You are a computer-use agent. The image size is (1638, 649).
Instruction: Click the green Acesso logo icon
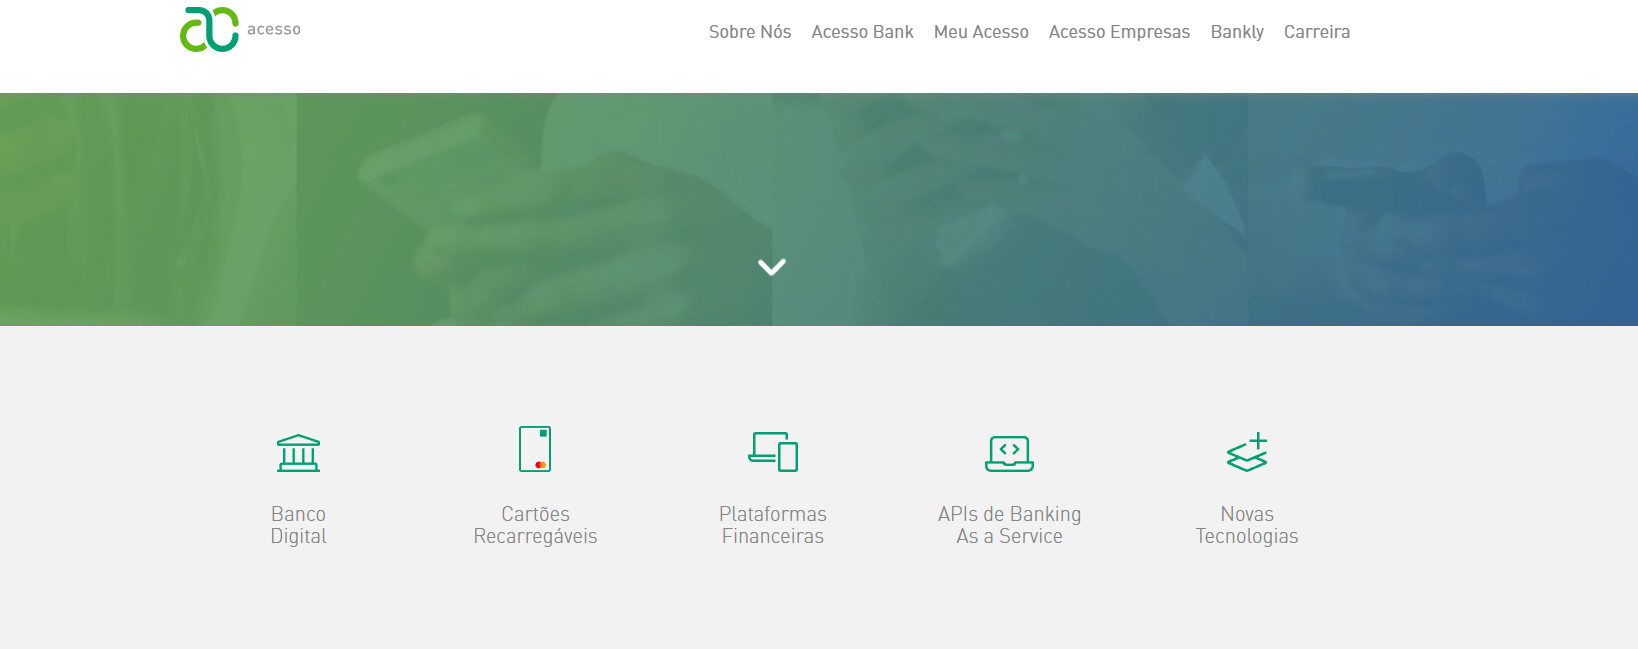209,29
